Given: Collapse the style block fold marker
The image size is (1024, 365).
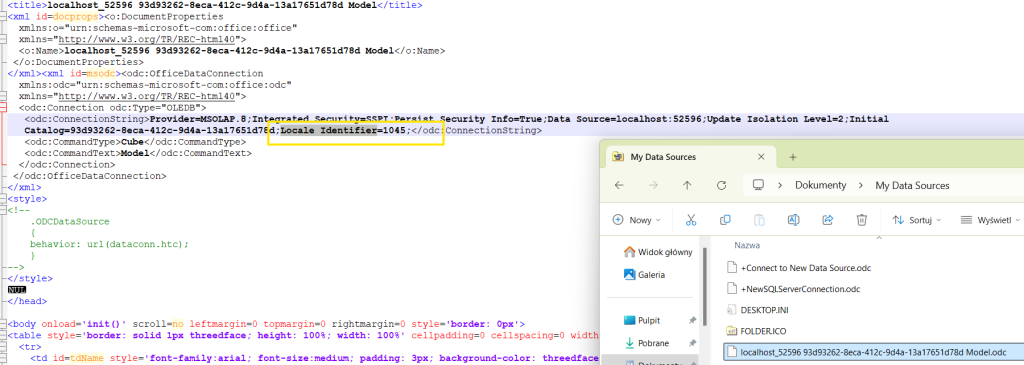Looking at the screenshot, I should coord(4,198).
